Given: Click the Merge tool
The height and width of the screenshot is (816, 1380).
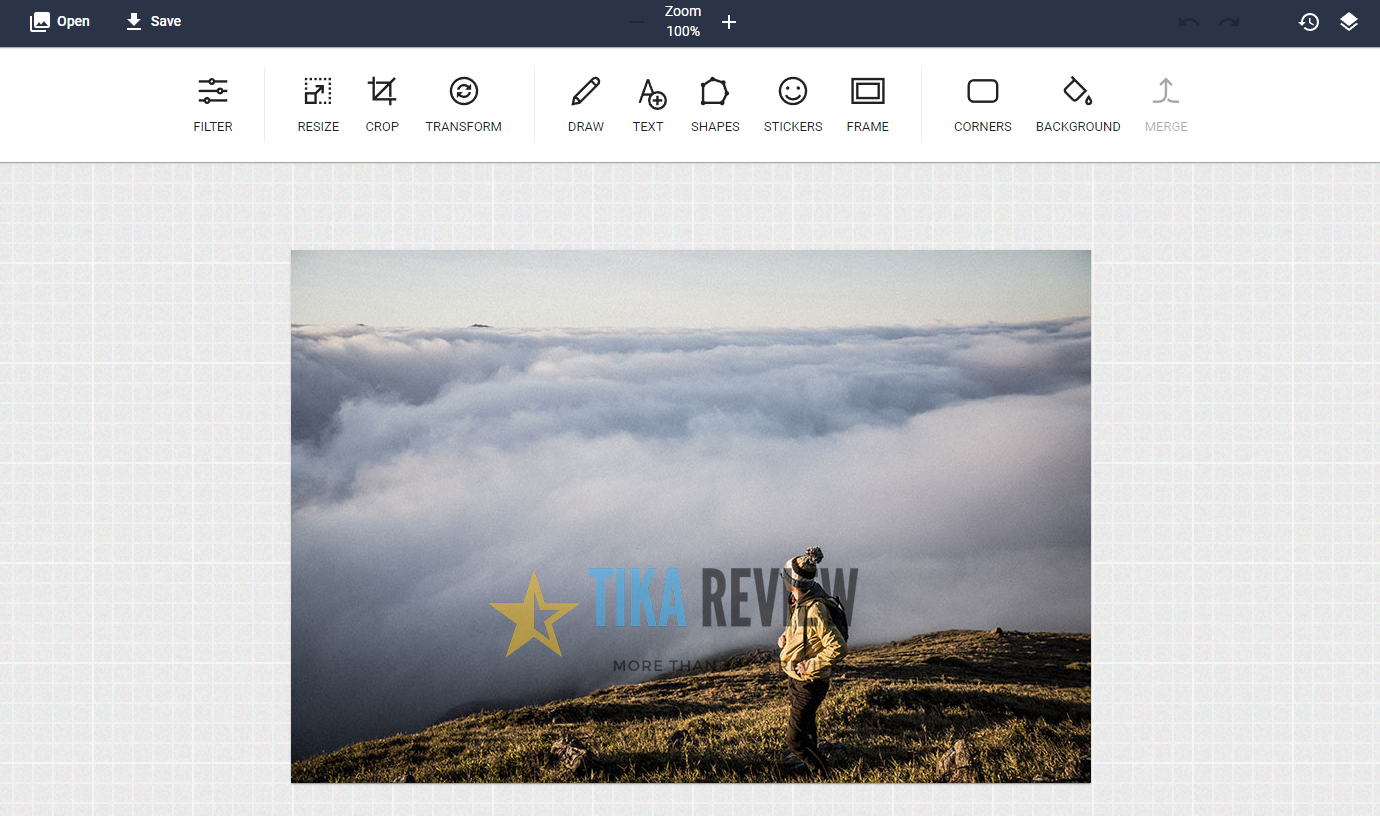Looking at the screenshot, I should tap(1166, 104).
